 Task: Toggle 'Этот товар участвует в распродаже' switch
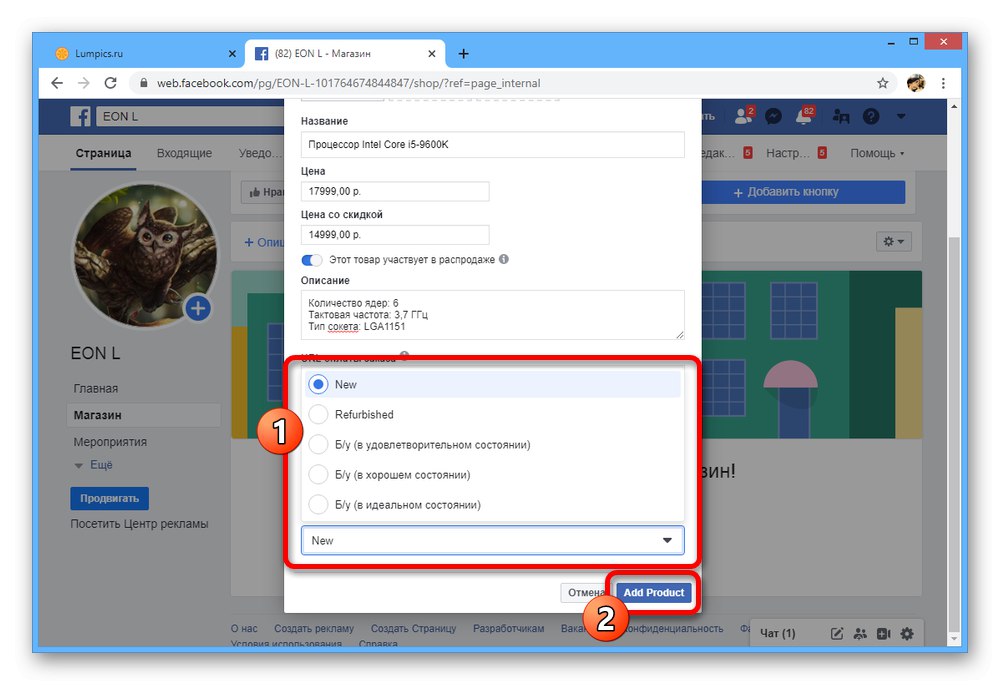point(312,260)
